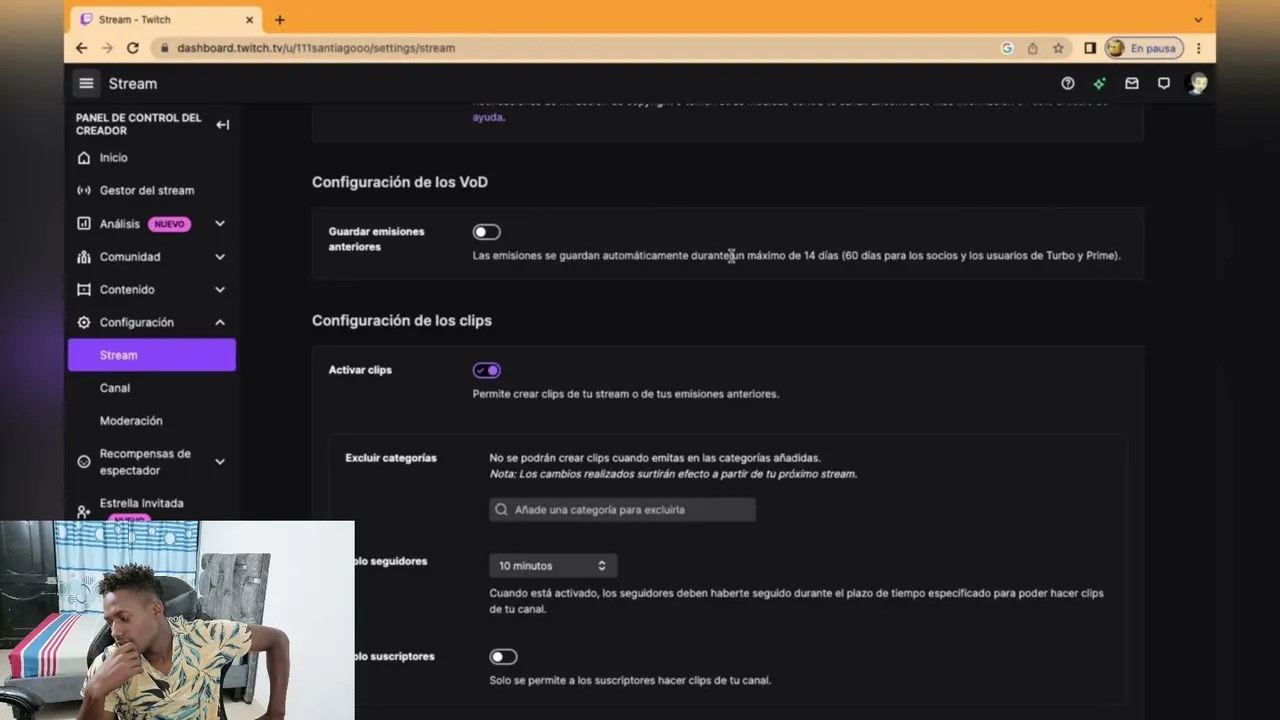Viewport: 1280px width, 720px height.
Task: Click the Google icon in address bar
Action: coord(1007,48)
